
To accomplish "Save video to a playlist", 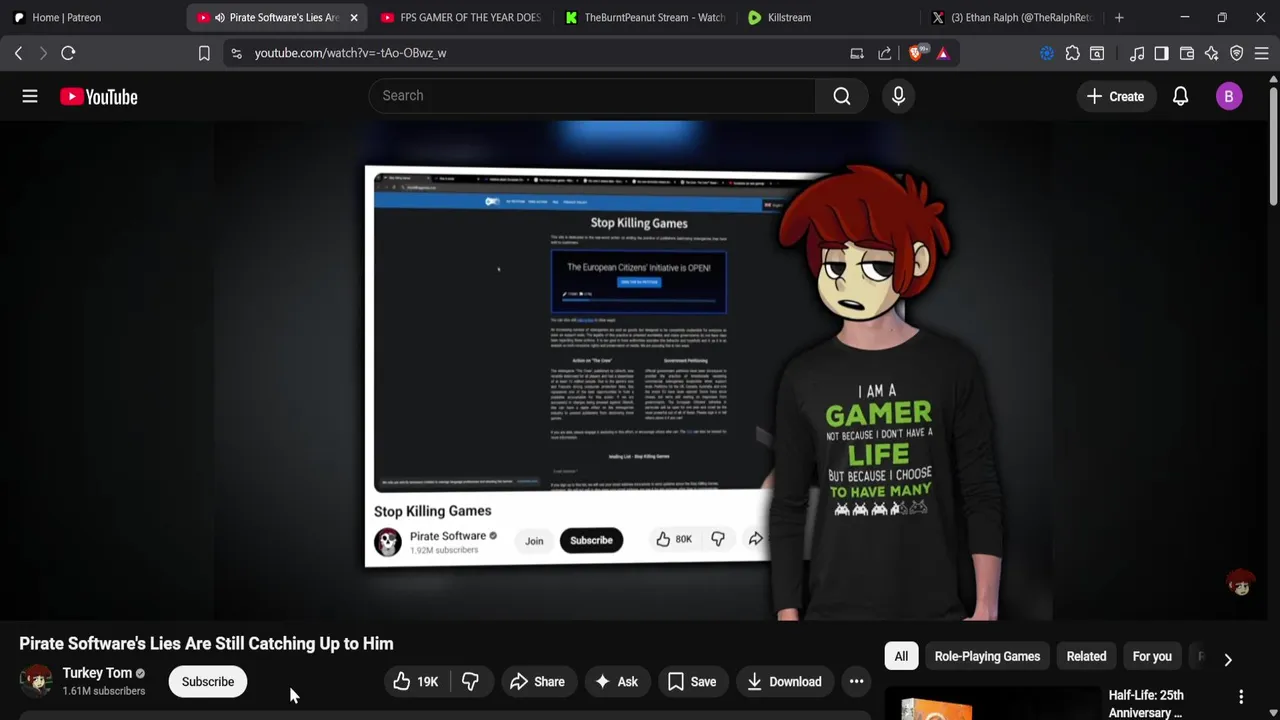I will click(692, 682).
